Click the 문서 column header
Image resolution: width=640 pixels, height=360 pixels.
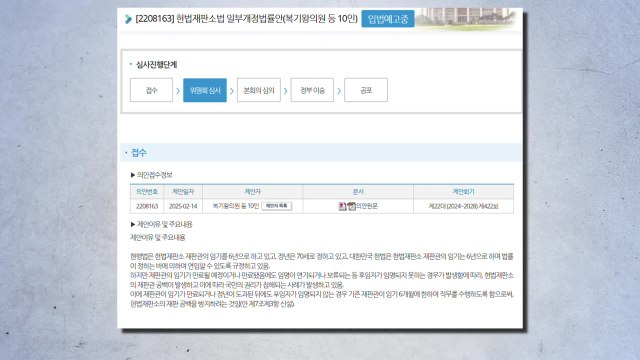358,191
